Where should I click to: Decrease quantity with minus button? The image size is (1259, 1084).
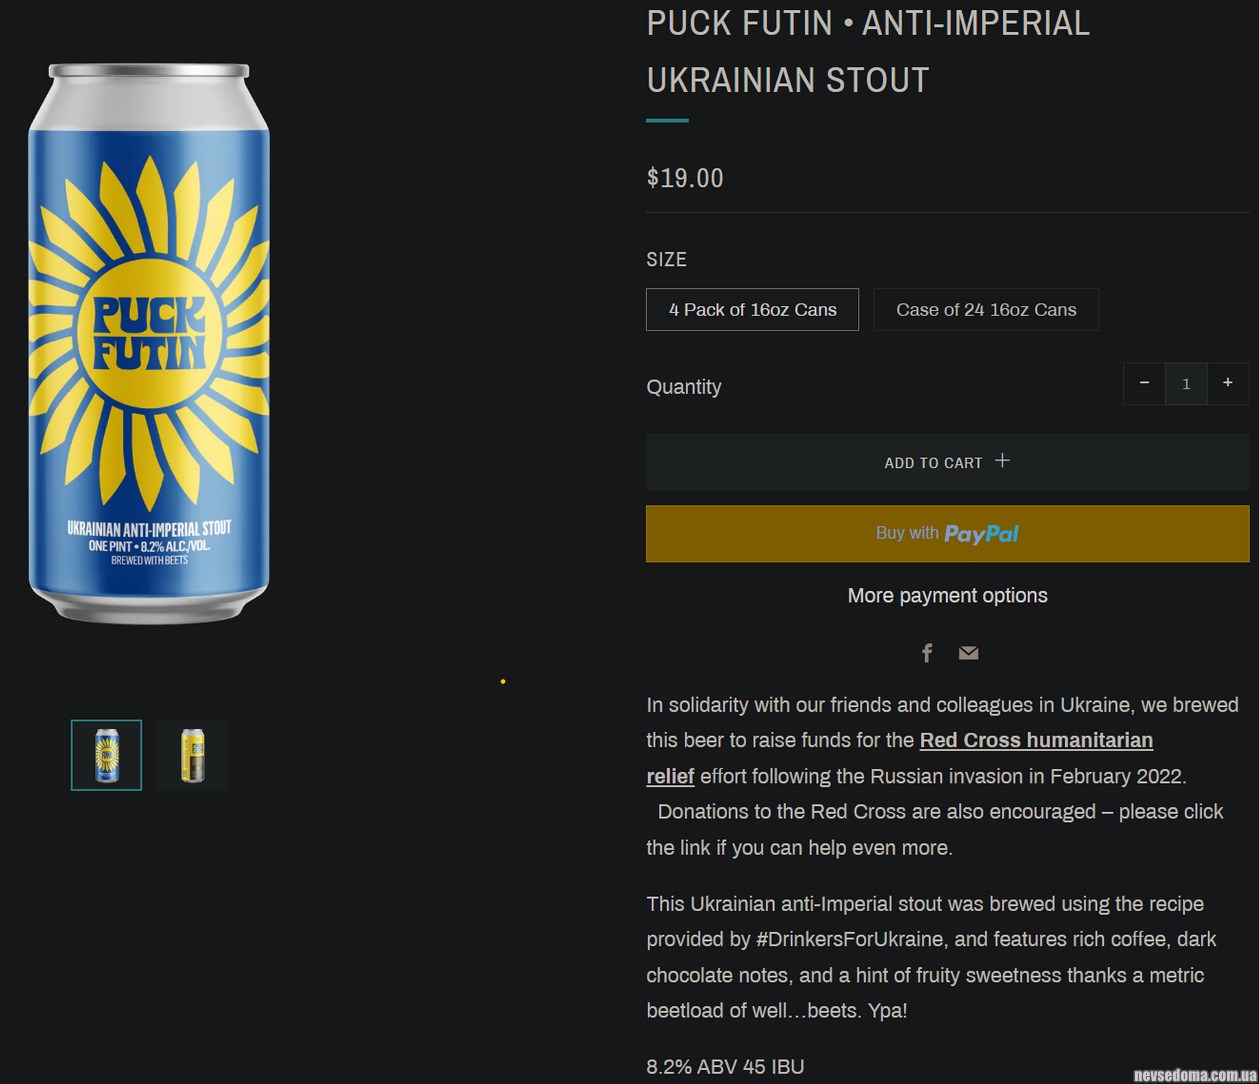pyautogui.click(x=1144, y=383)
